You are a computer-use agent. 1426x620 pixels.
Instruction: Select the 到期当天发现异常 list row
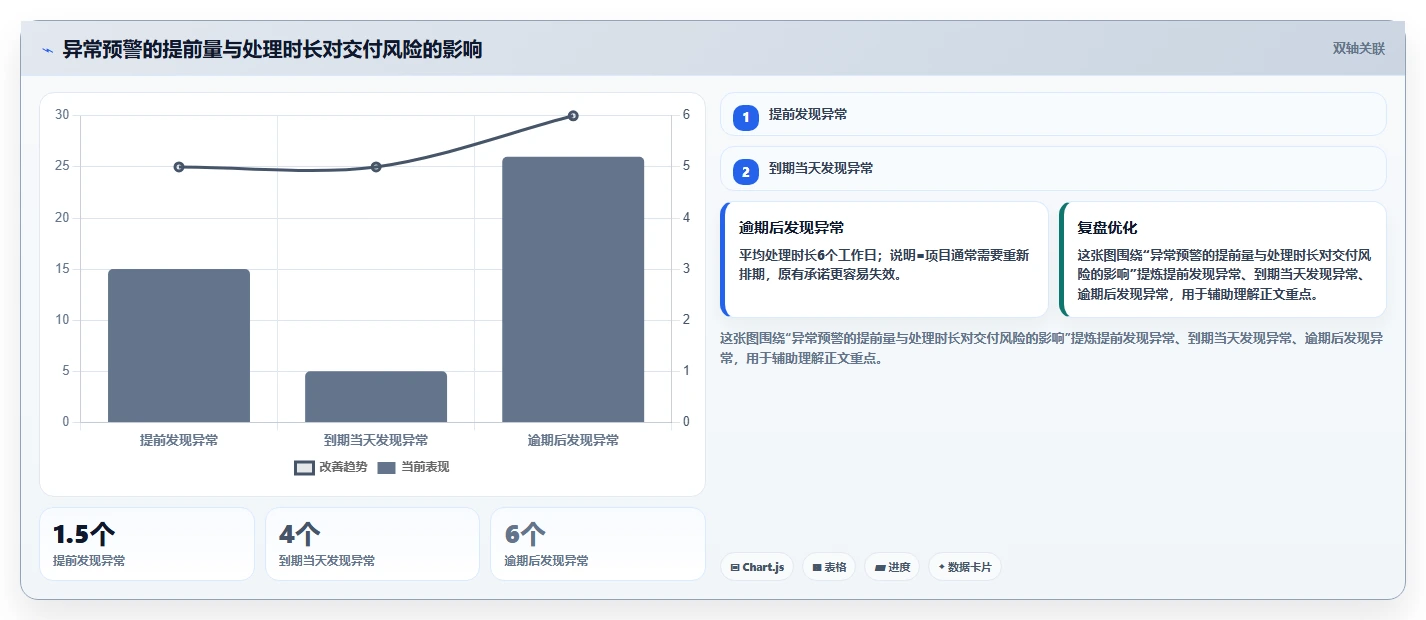pos(1053,168)
